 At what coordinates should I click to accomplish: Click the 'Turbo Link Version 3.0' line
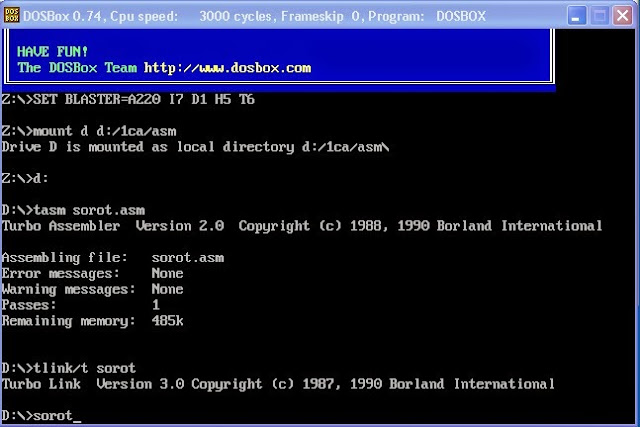[x=278, y=384]
